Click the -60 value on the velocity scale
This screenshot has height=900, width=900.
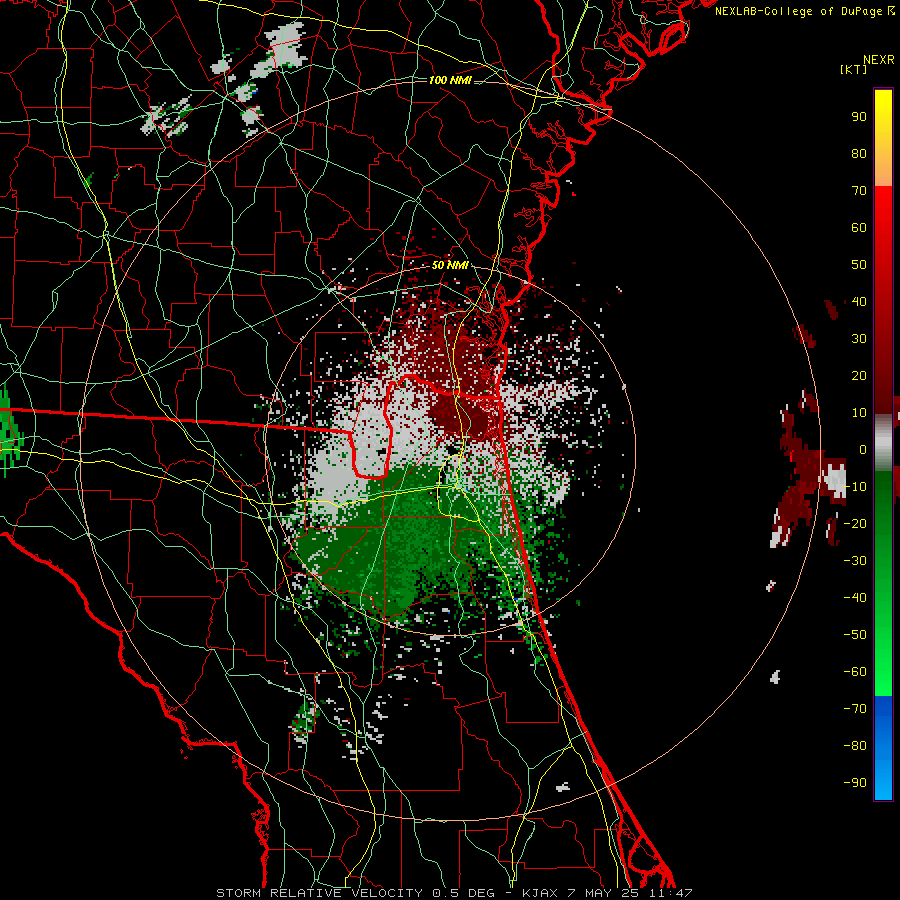point(855,672)
